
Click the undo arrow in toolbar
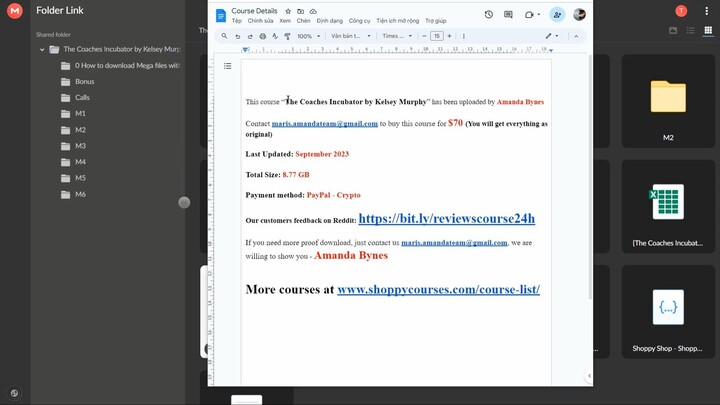237,36
